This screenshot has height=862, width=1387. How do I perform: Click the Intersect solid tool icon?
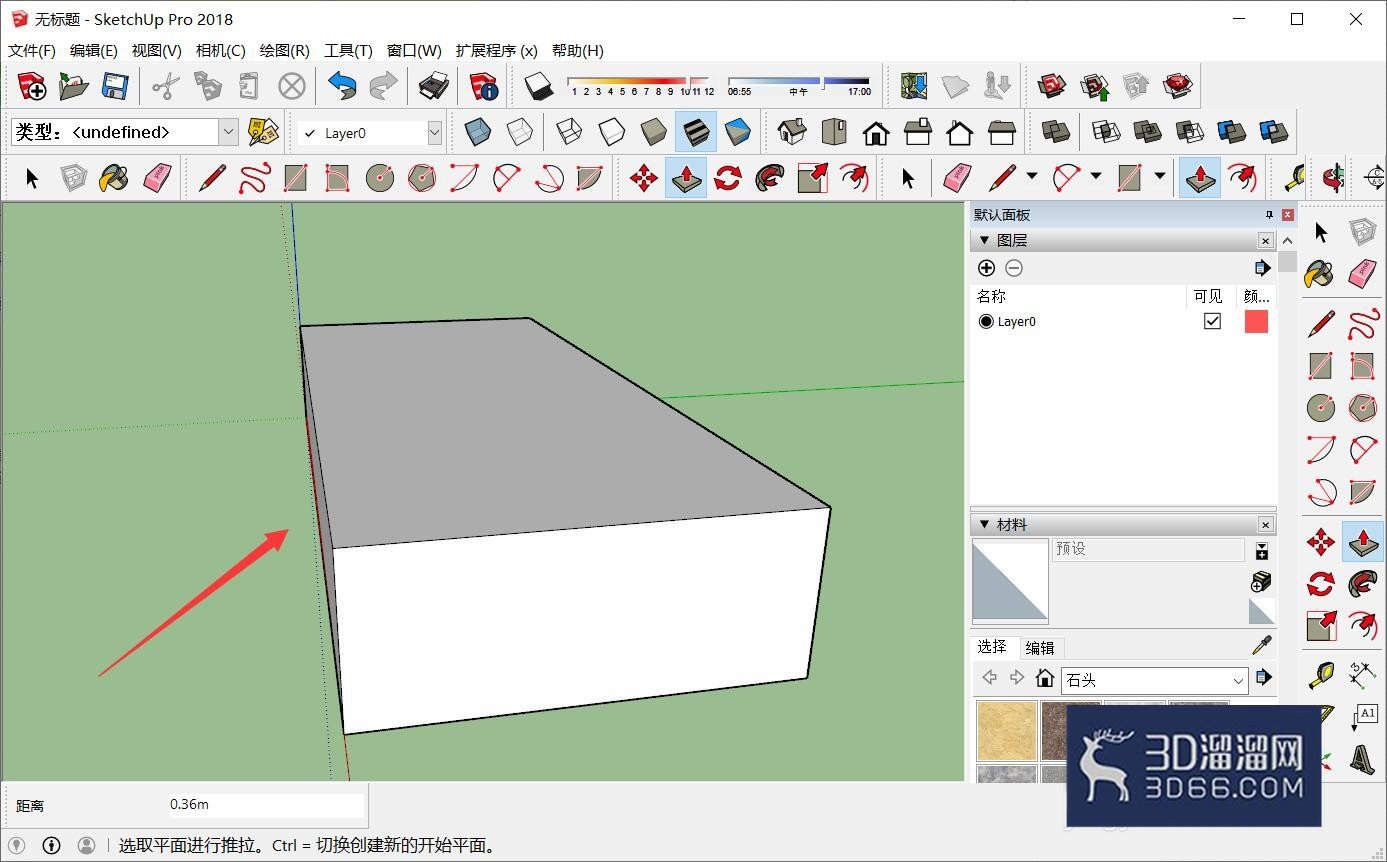click(x=1105, y=132)
